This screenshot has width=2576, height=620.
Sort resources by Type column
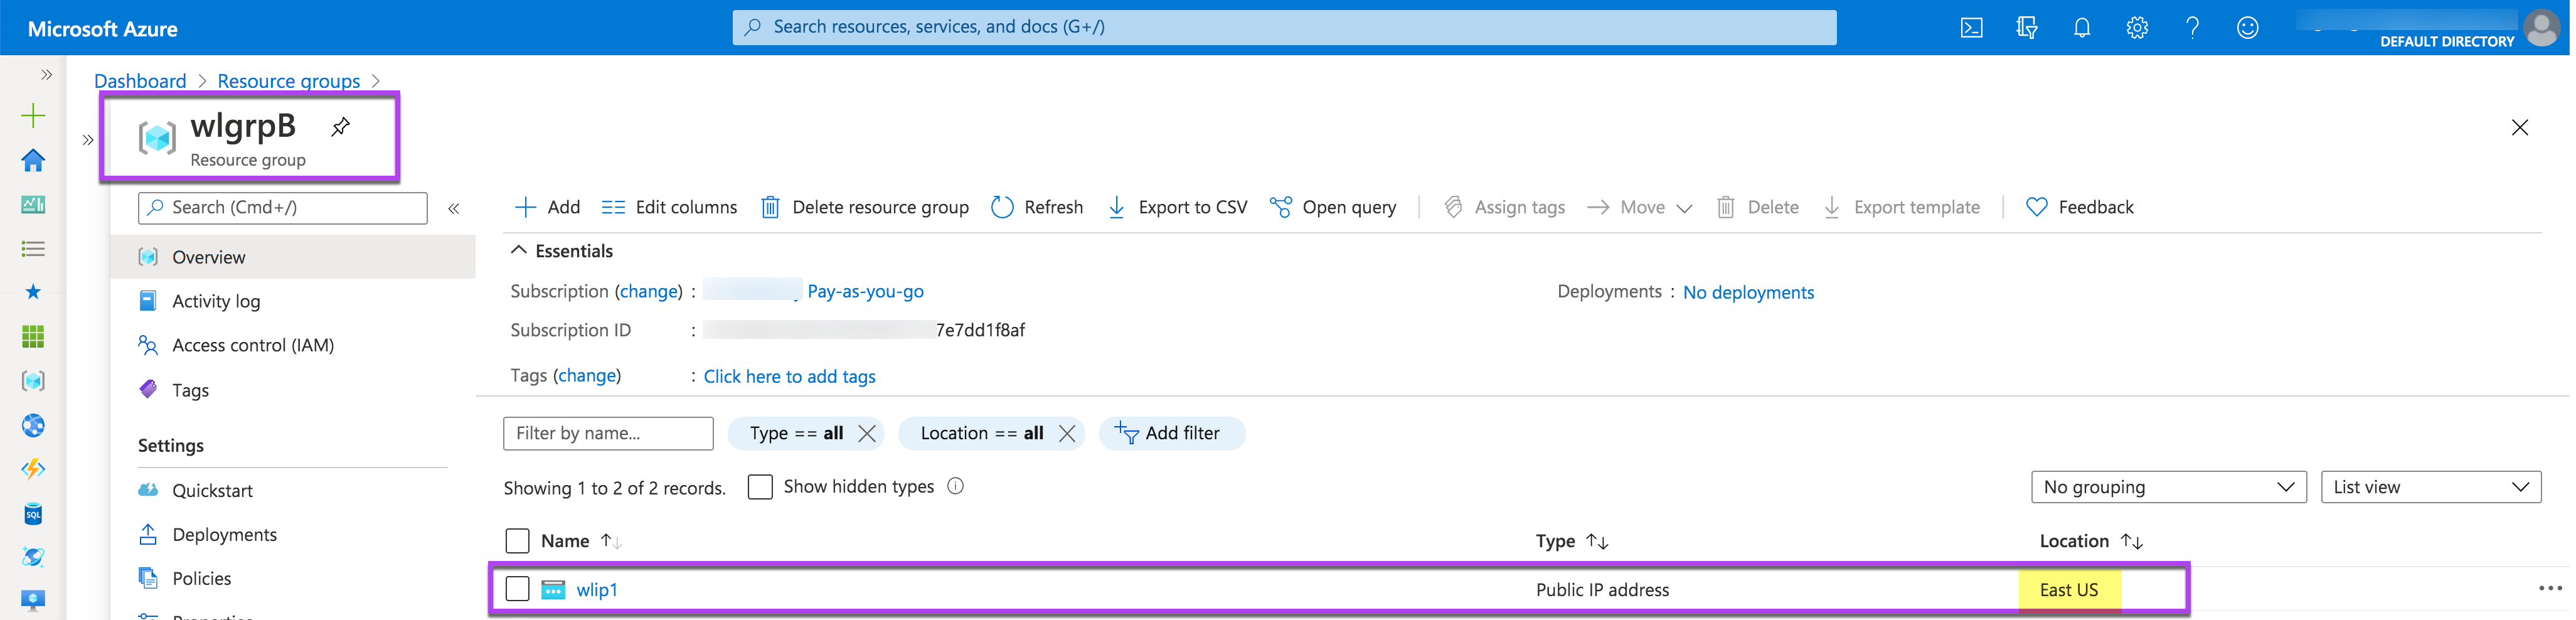(x=1572, y=541)
